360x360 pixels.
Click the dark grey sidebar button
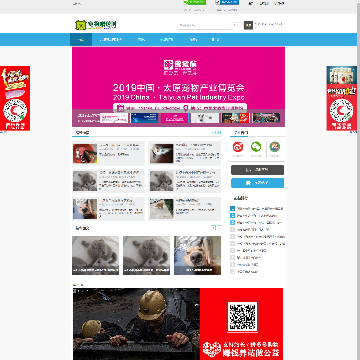click(257, 170)
